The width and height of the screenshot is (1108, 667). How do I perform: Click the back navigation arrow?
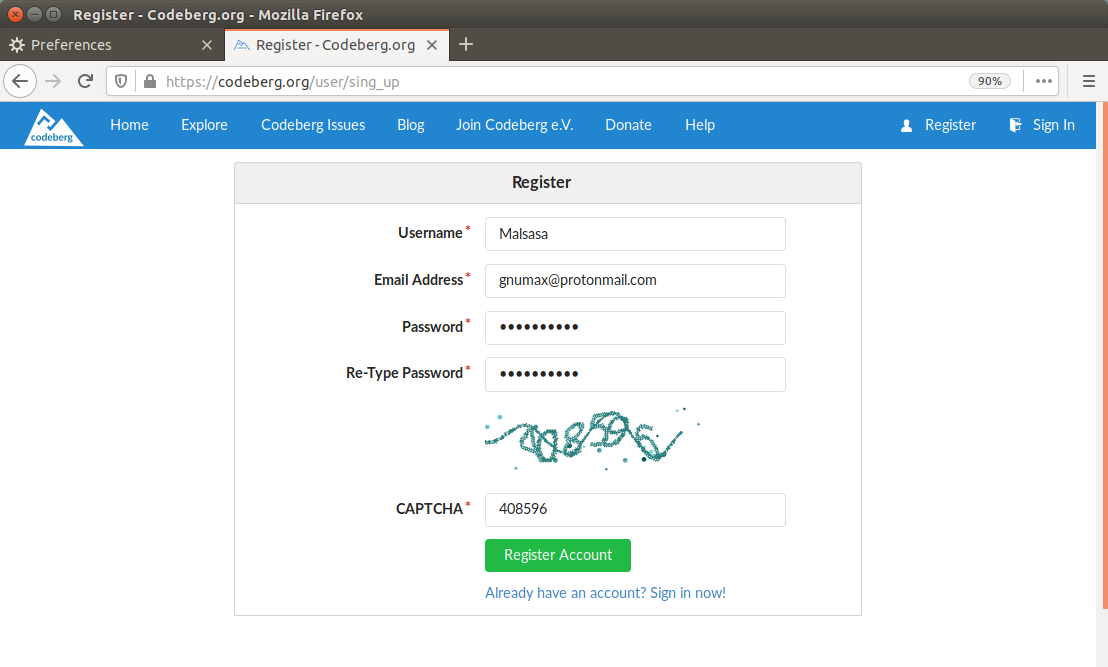pos(20,81)
